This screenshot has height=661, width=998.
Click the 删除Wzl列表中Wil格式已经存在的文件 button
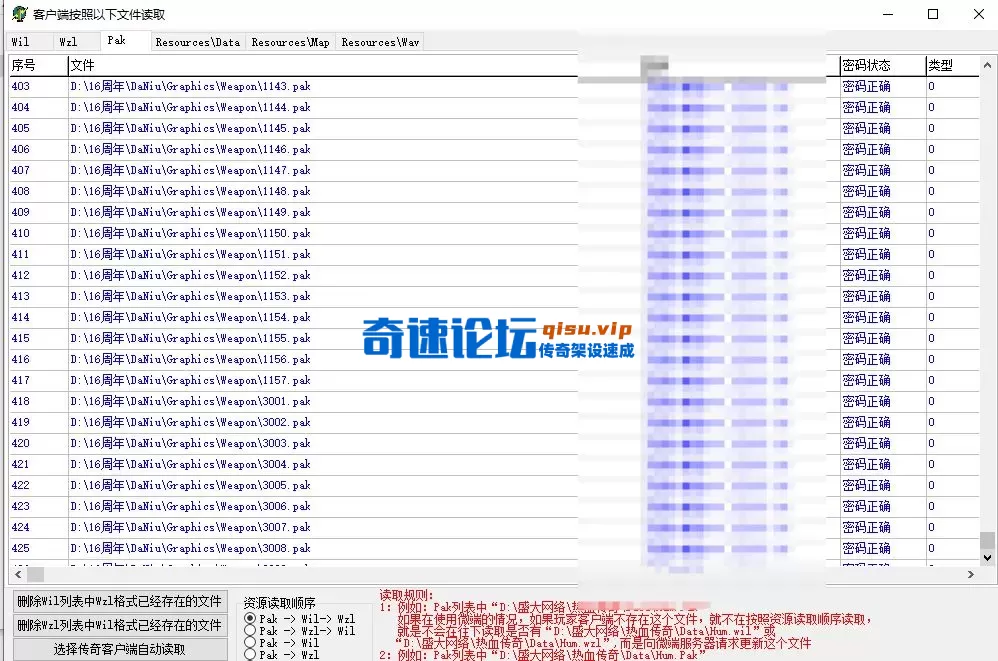pos(119,624)
